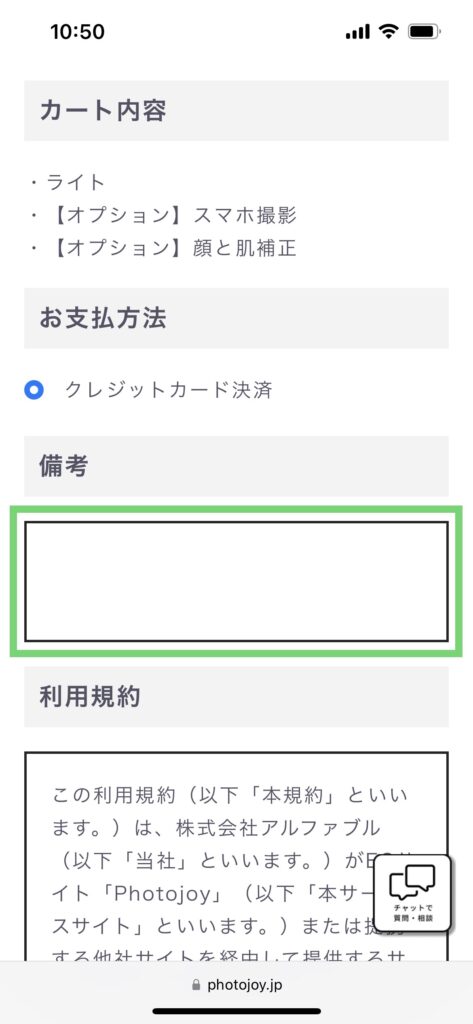Focus the 備考 remarks text box
This screenshot has height=1024, width=473.
236,581
